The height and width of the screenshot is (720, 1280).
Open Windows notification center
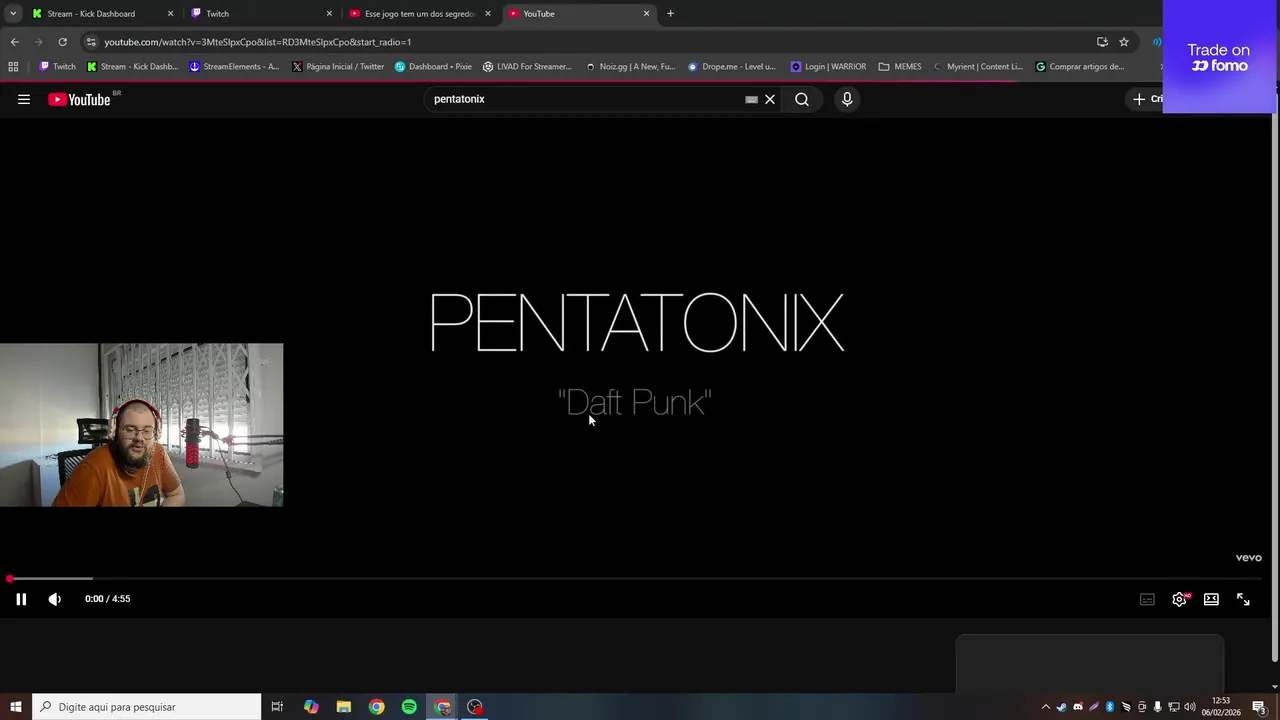point(1260,707)
